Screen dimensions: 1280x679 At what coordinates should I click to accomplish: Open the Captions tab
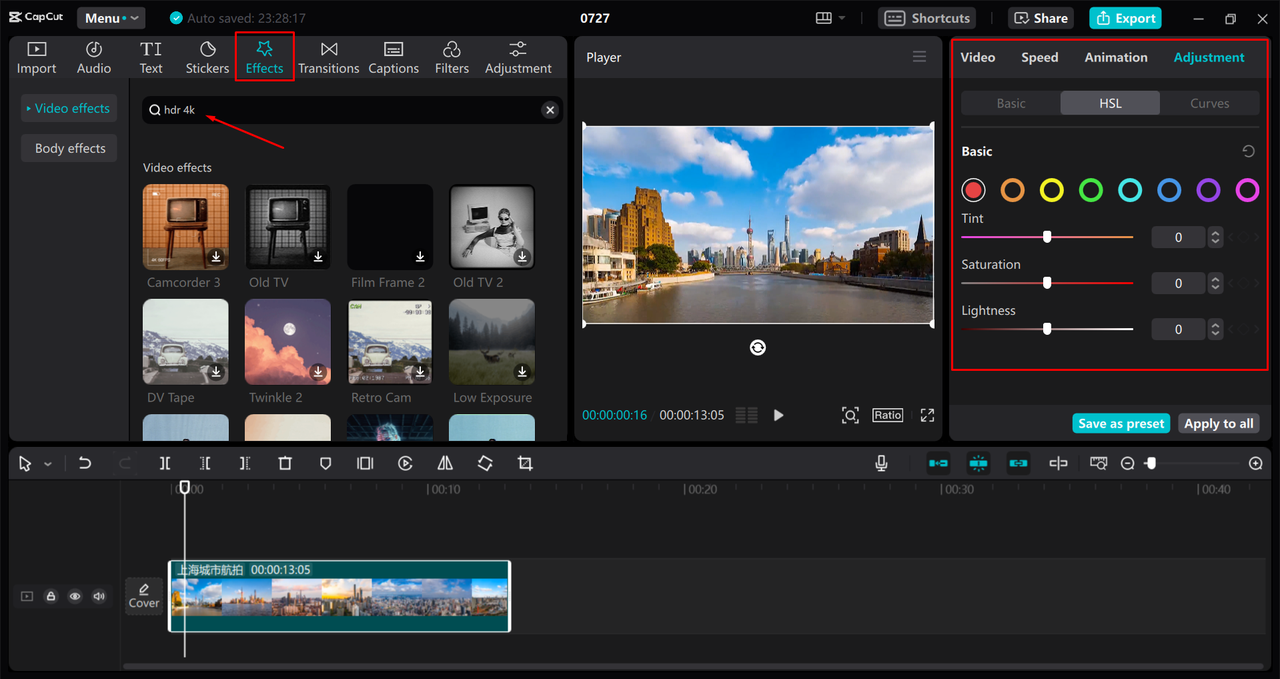(x=393, y=58)
